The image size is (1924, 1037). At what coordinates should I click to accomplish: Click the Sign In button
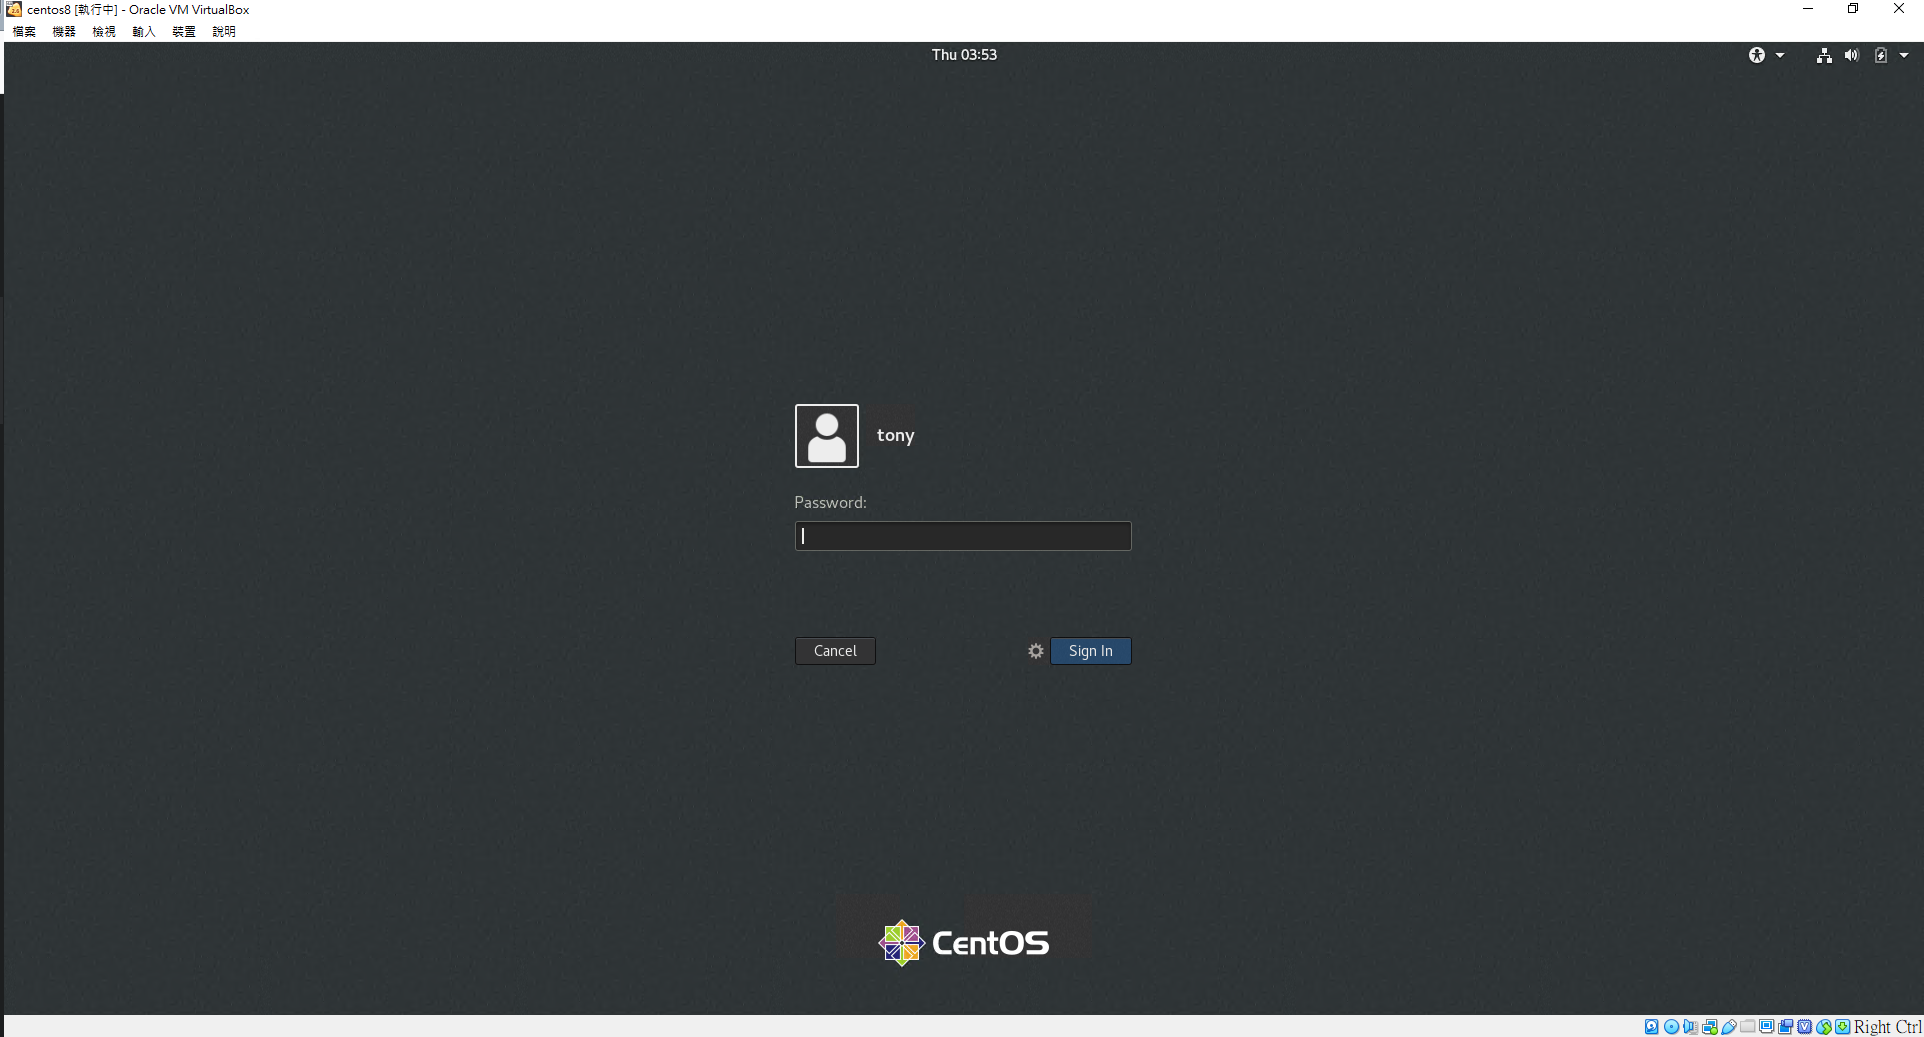pyautogui.click(x=1091, y=651)
